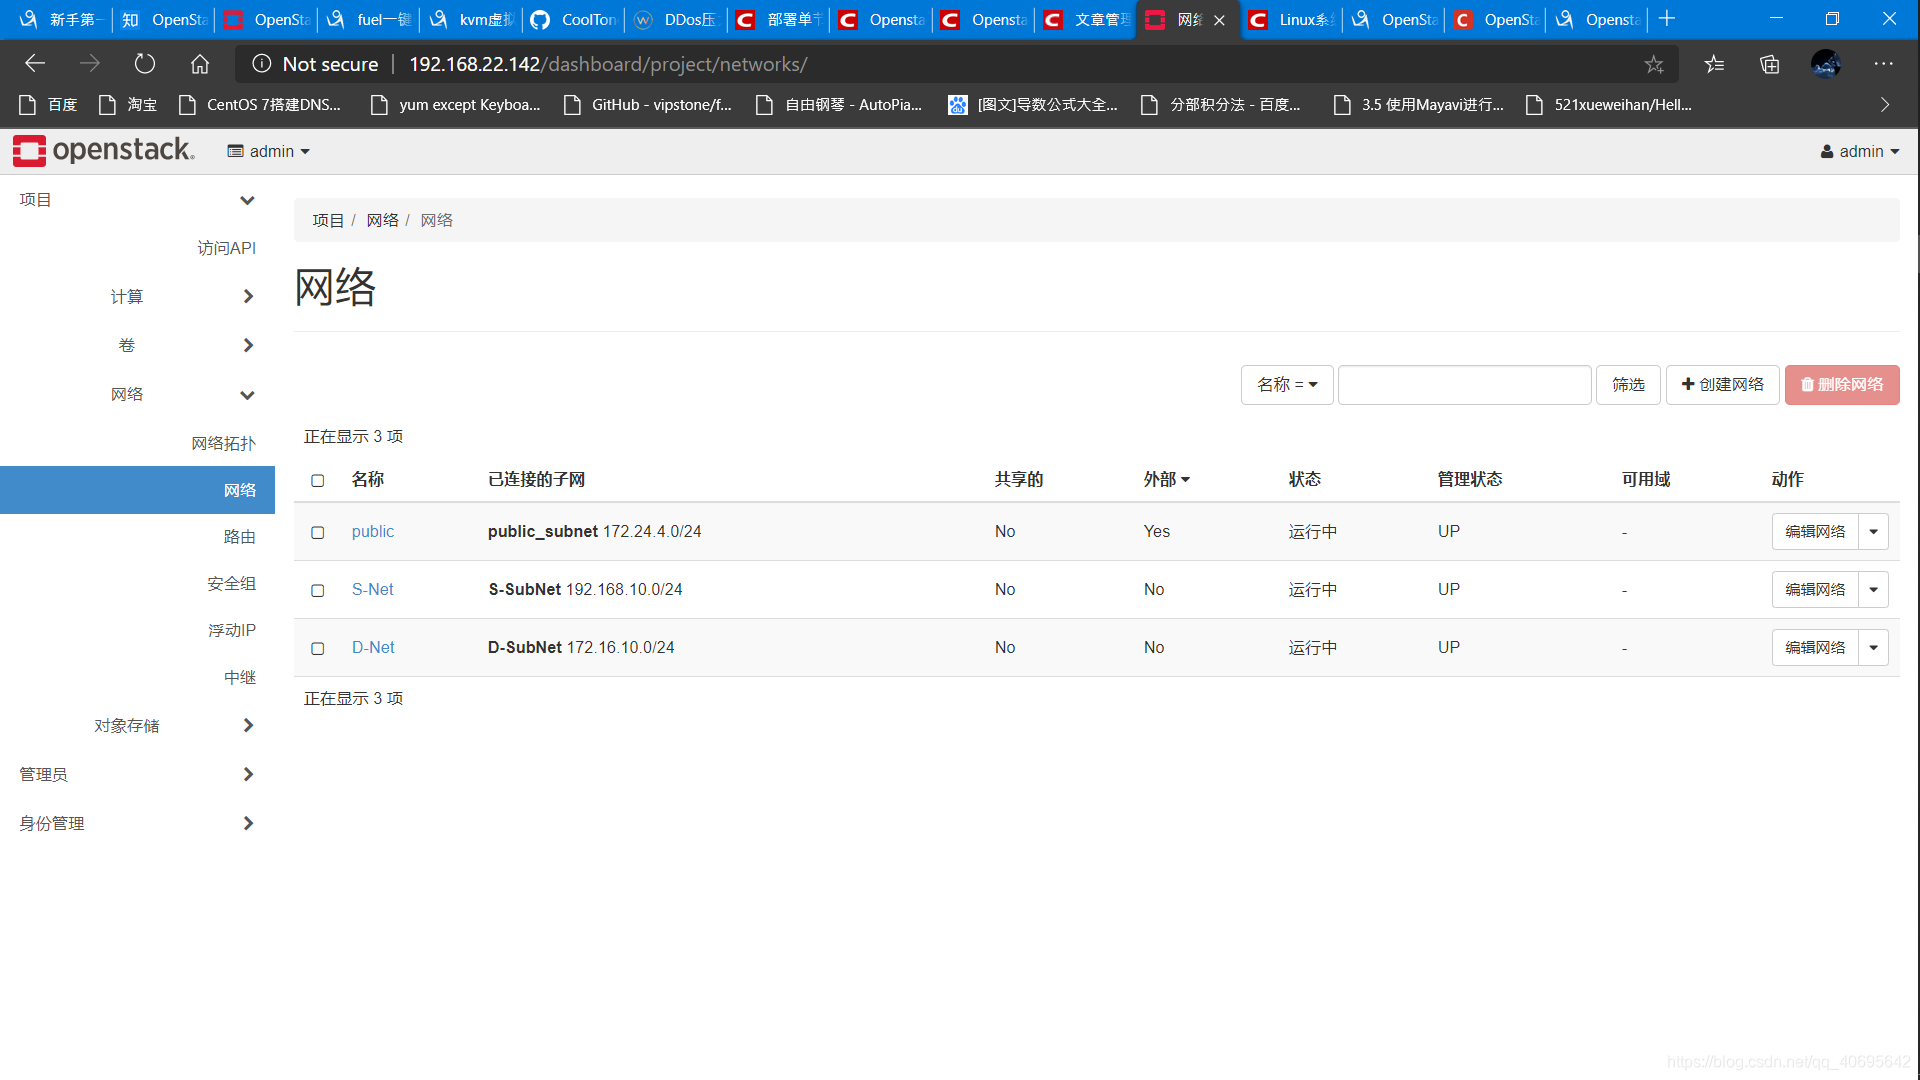Click the OpenStack logo

tap(104, 150)
